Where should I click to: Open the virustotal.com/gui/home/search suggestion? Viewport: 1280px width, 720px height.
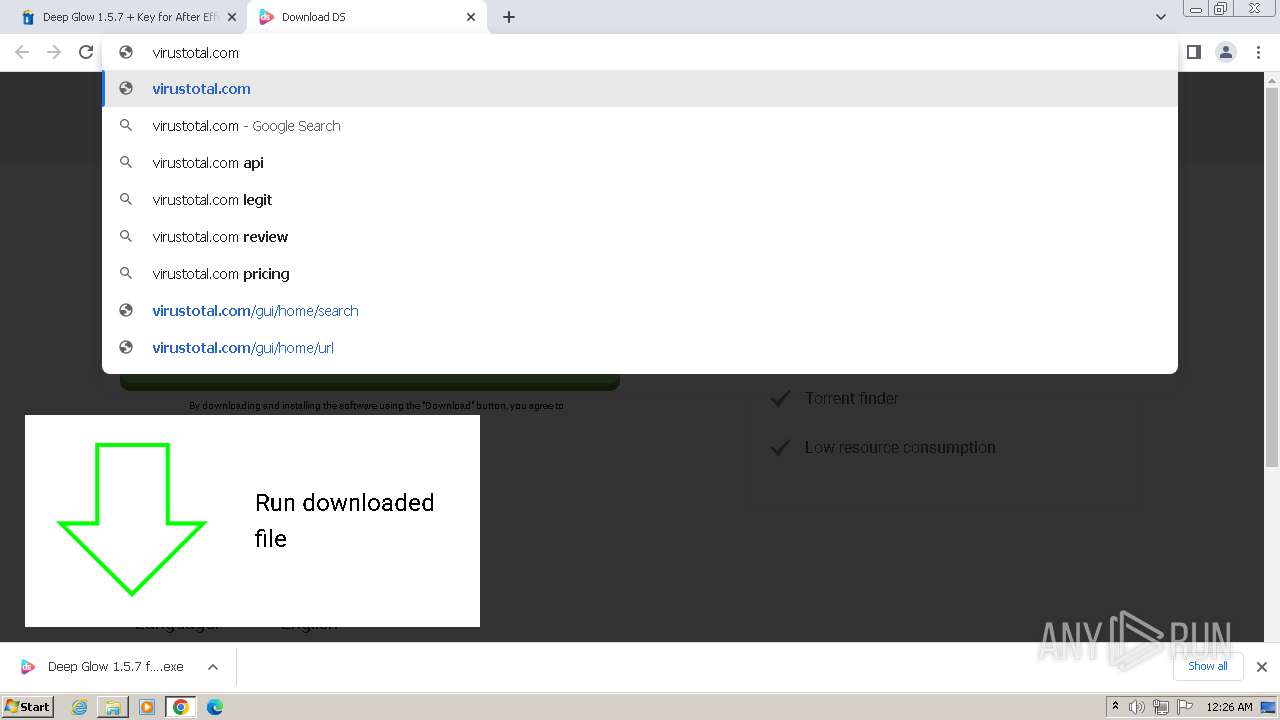coord(640,311)
